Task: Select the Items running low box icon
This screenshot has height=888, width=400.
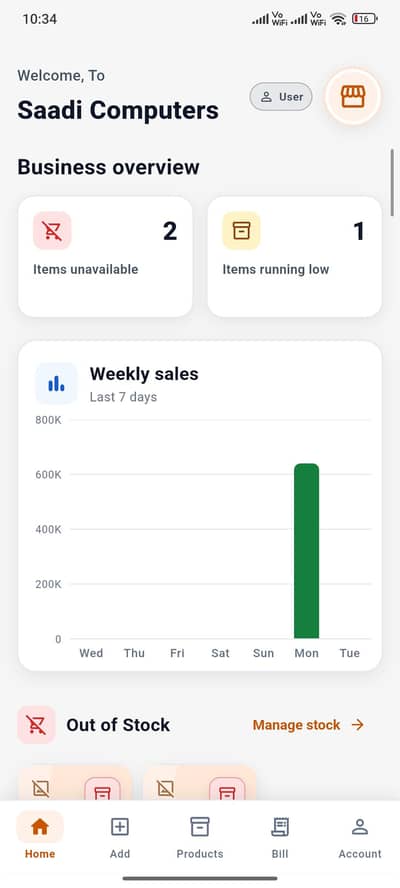Action: [x=241, y=230]
